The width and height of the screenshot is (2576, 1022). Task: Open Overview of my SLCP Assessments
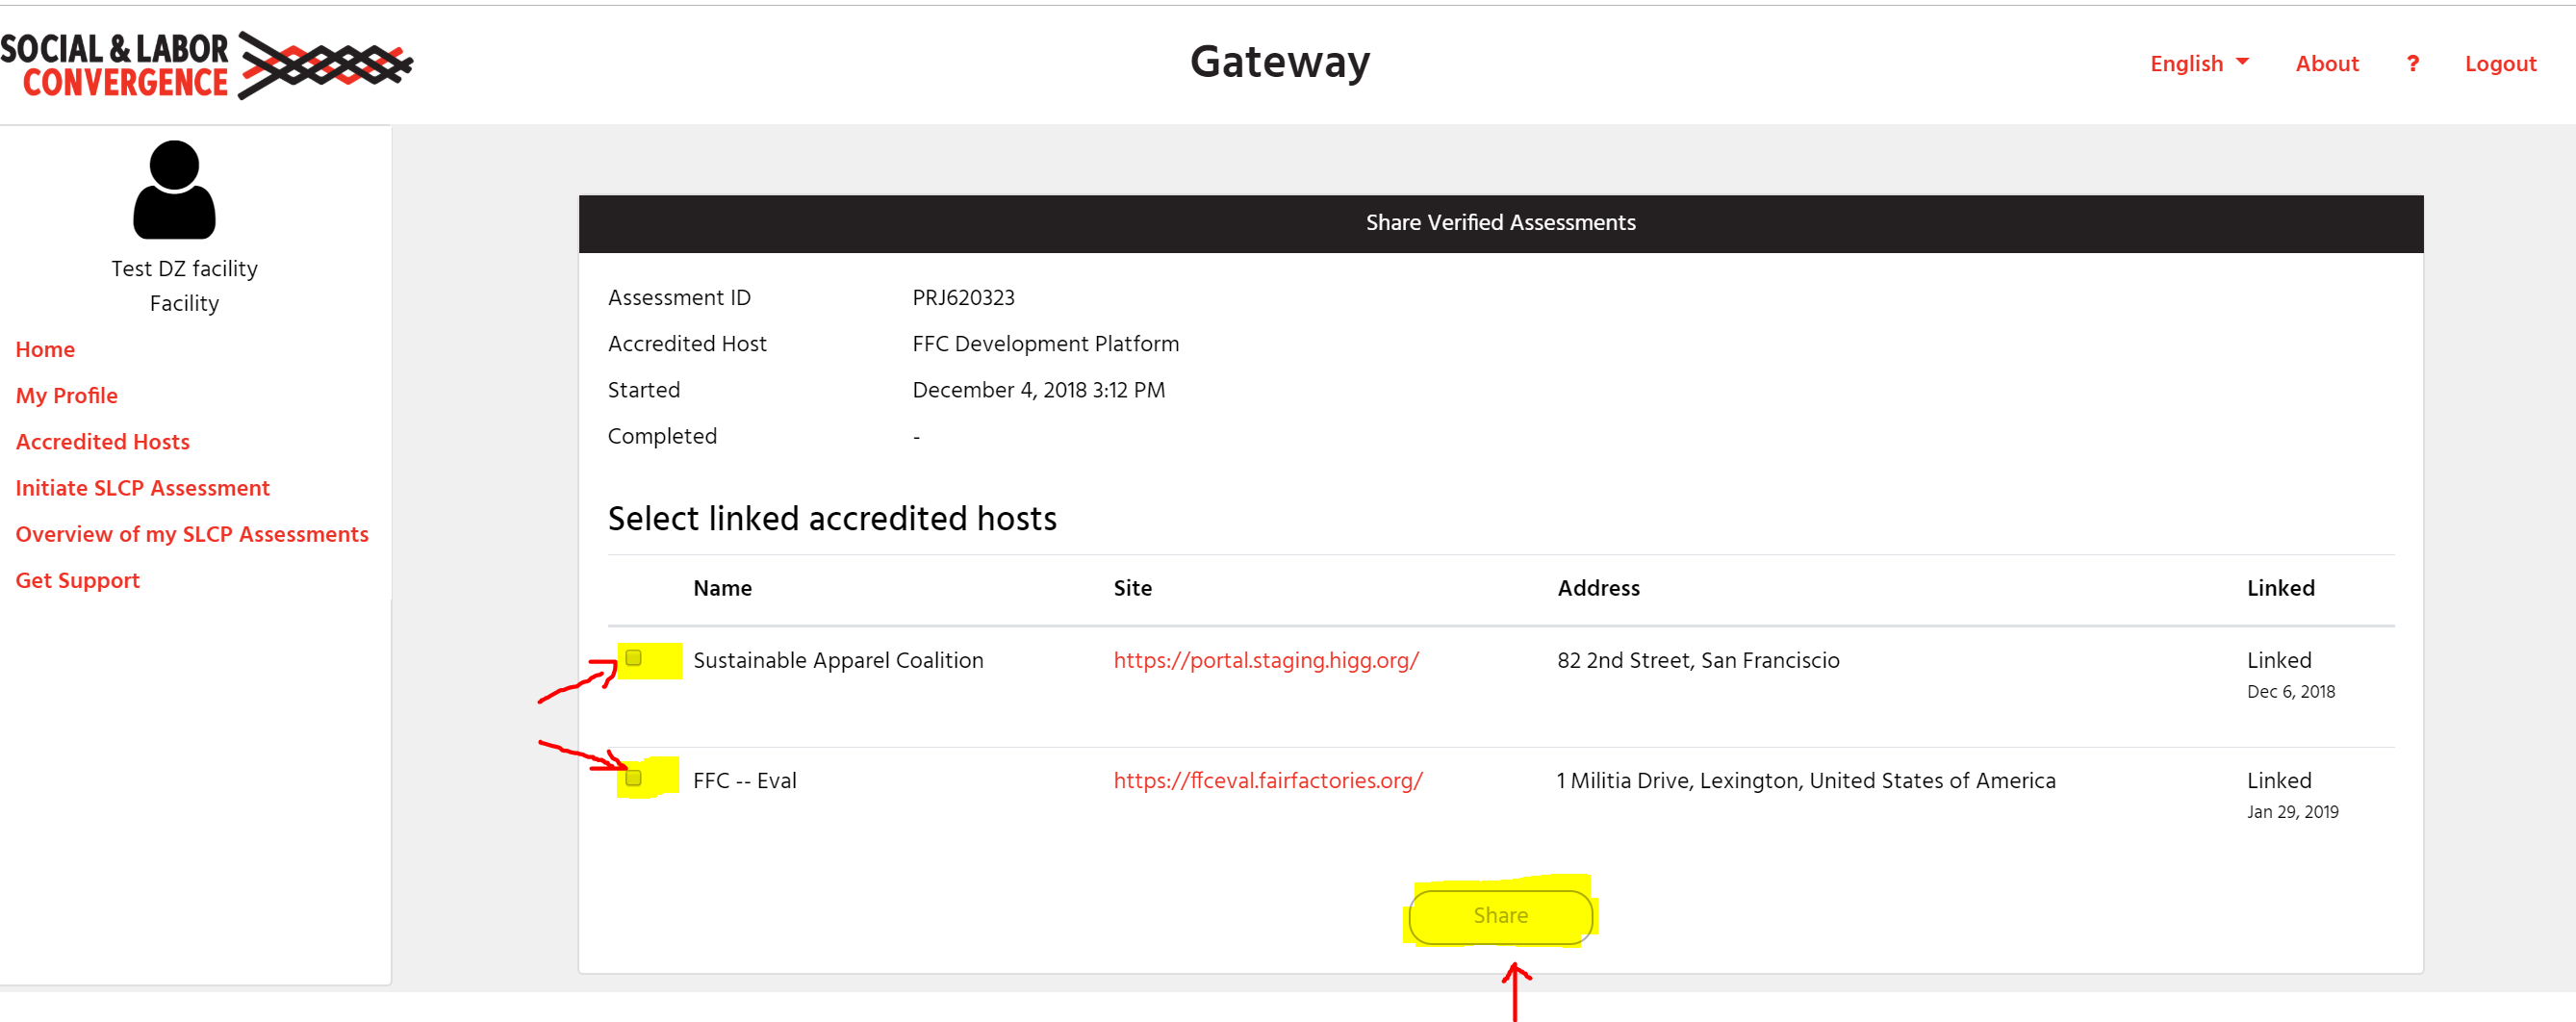click(192, 534)
